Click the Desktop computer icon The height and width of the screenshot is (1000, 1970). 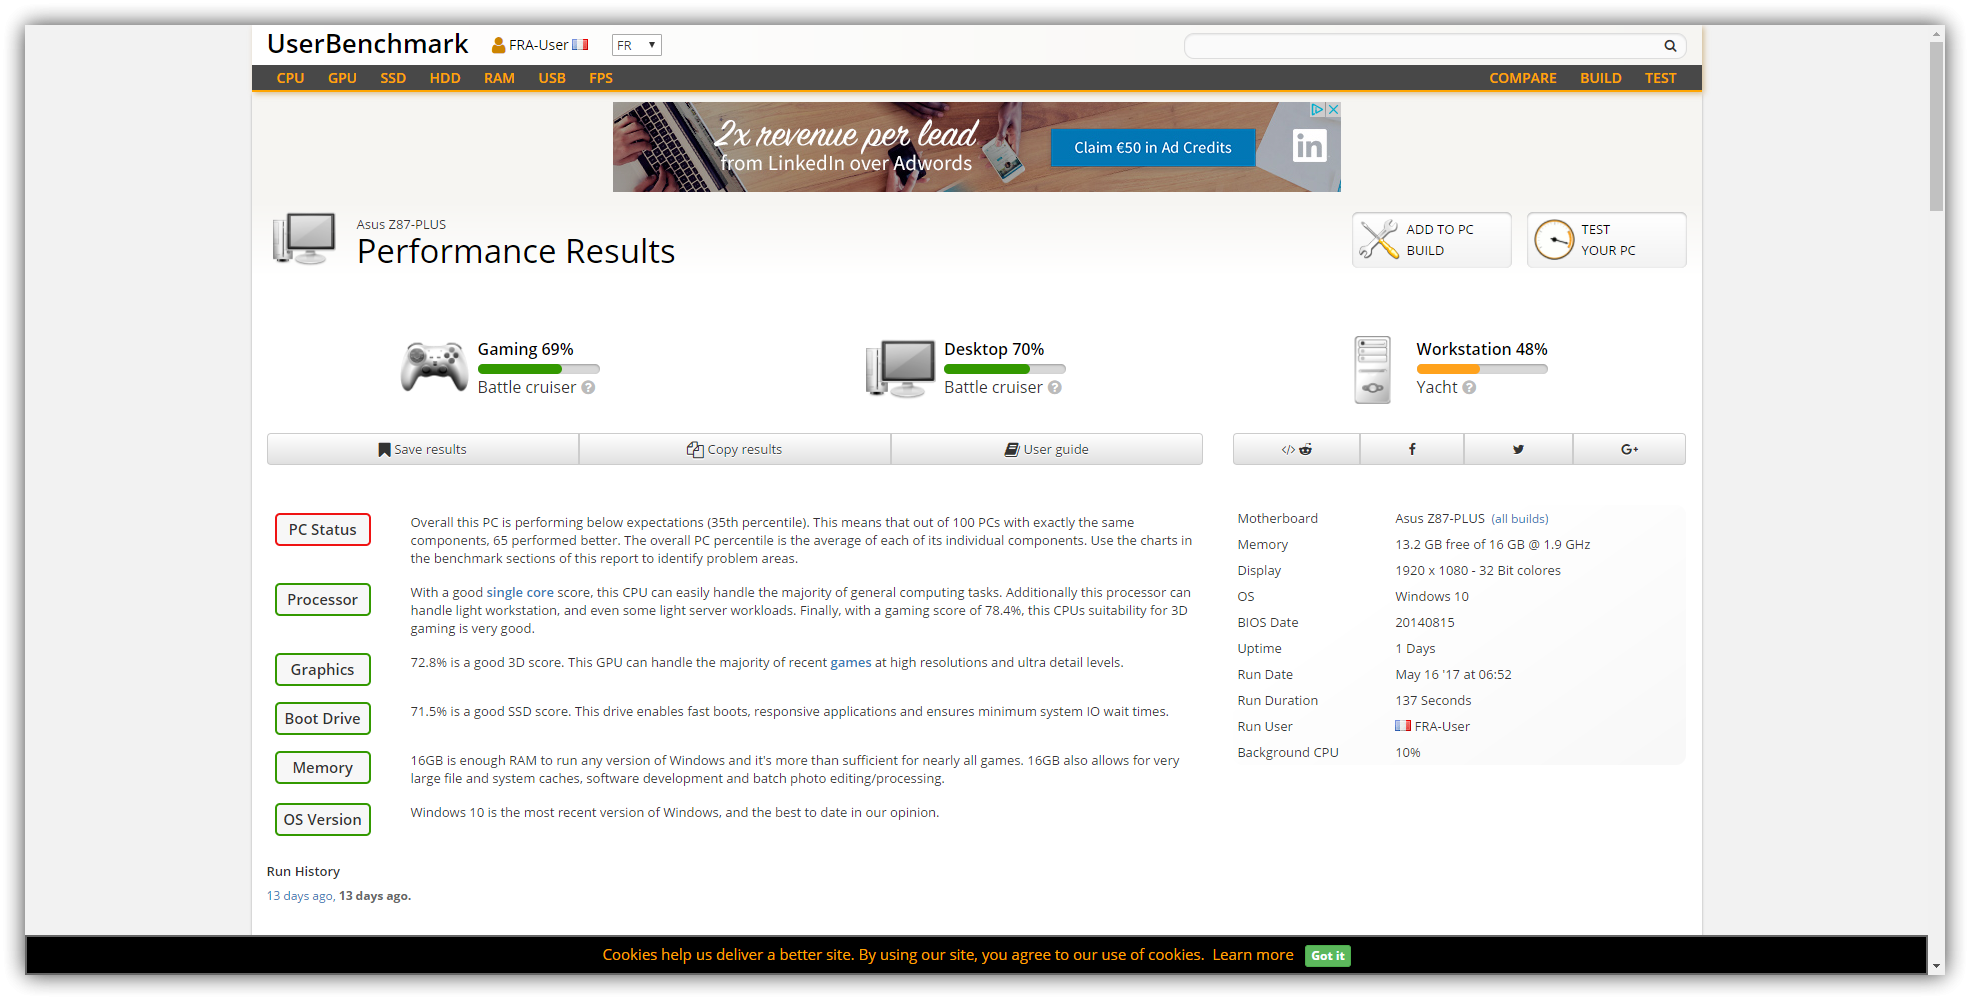point(900,368)
